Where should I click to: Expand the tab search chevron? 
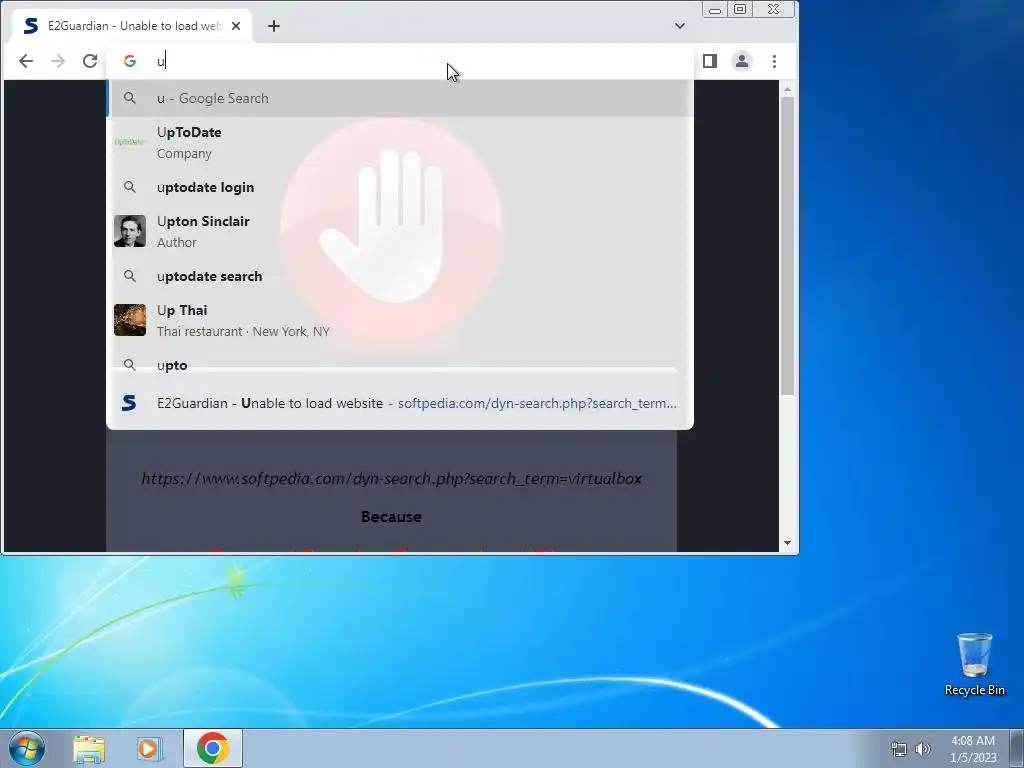[679, 26]
